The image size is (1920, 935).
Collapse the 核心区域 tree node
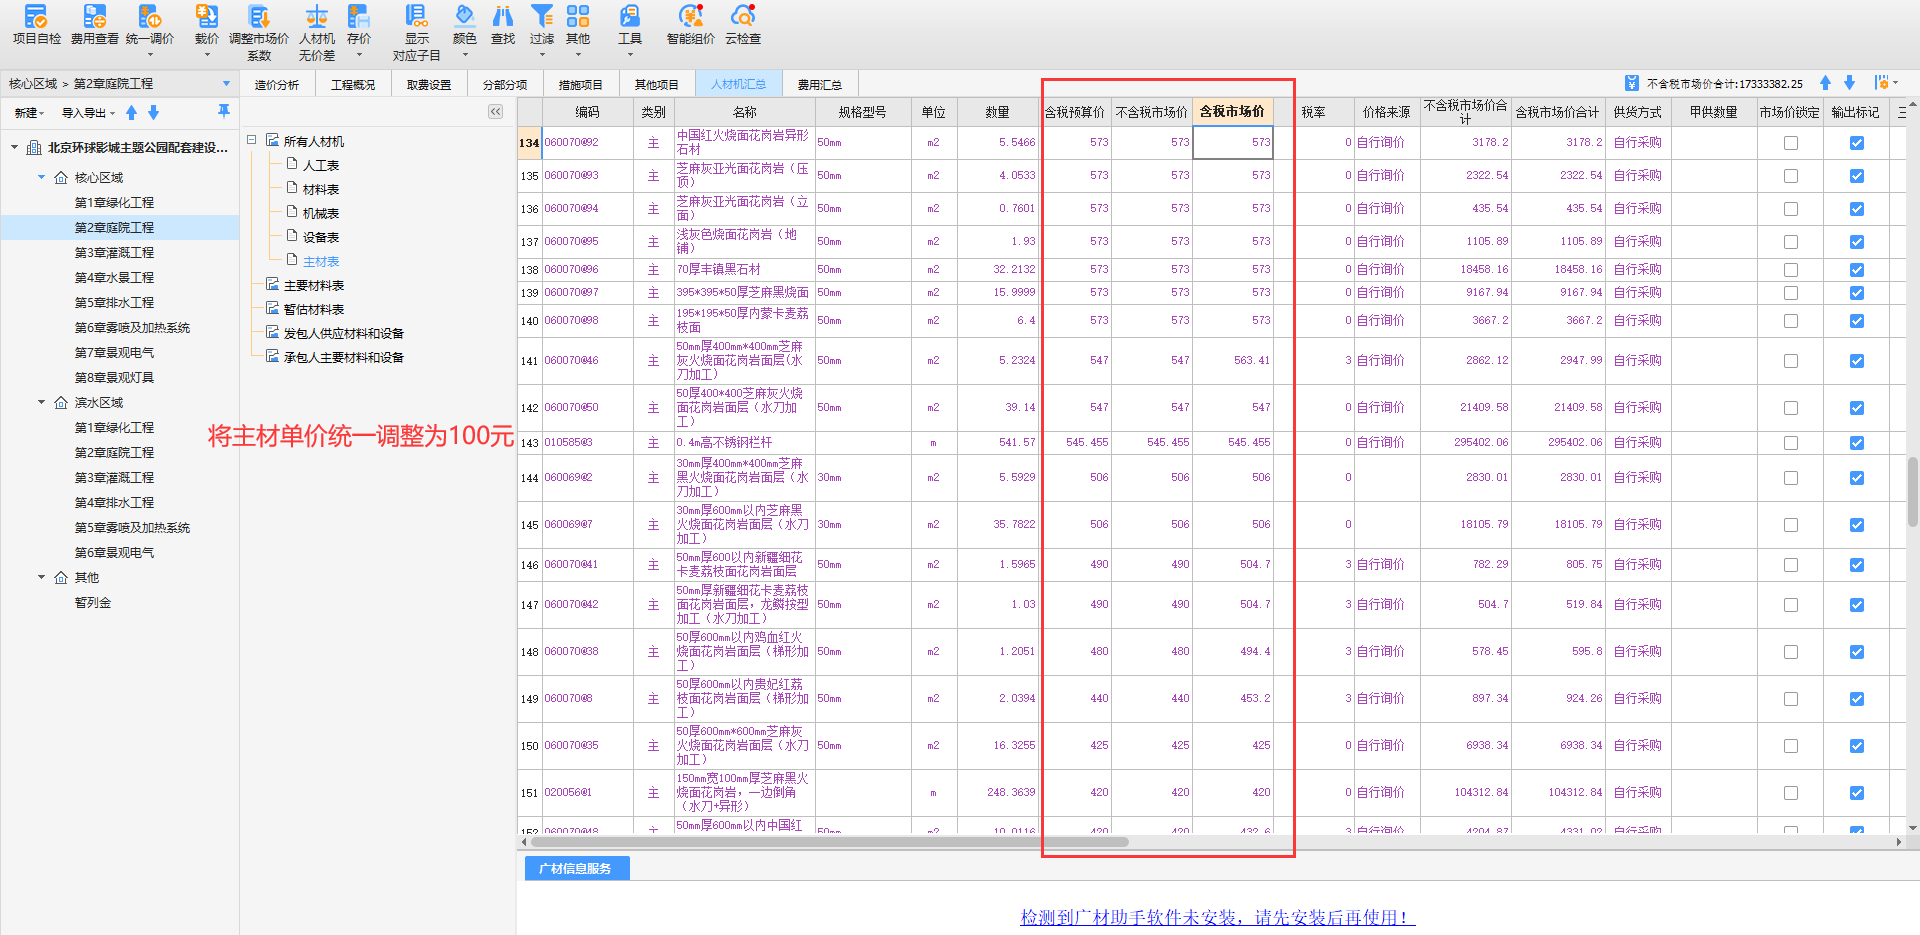pos(41,178)
